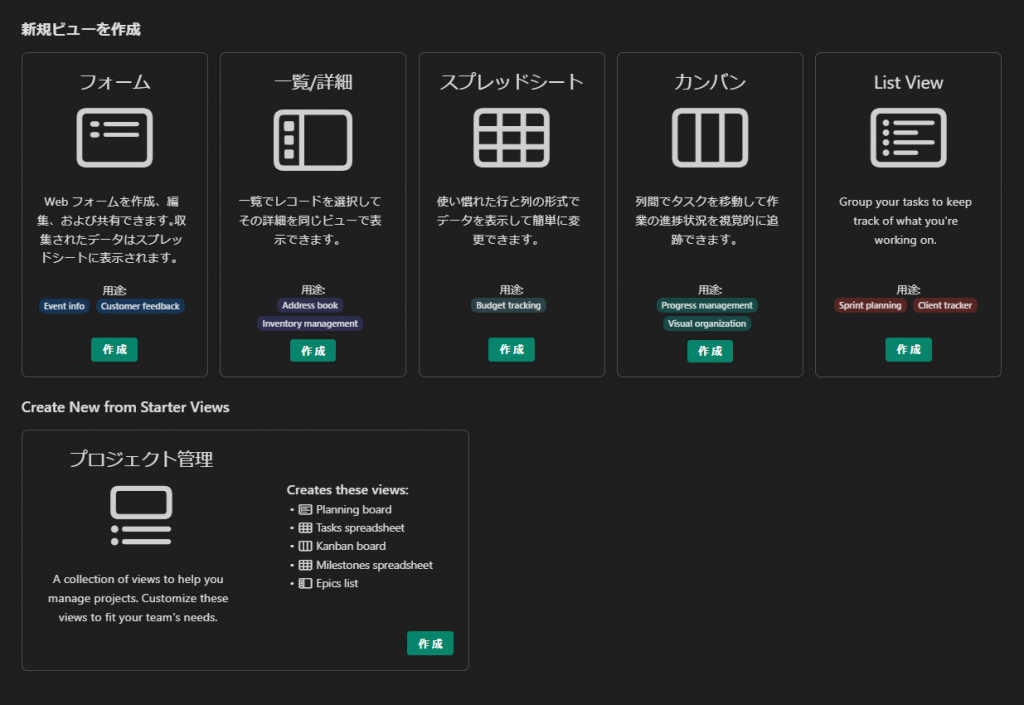Click the Event info tag
Image resolution: width=1024 pixels, height=705 pixels.
point(64,306)
